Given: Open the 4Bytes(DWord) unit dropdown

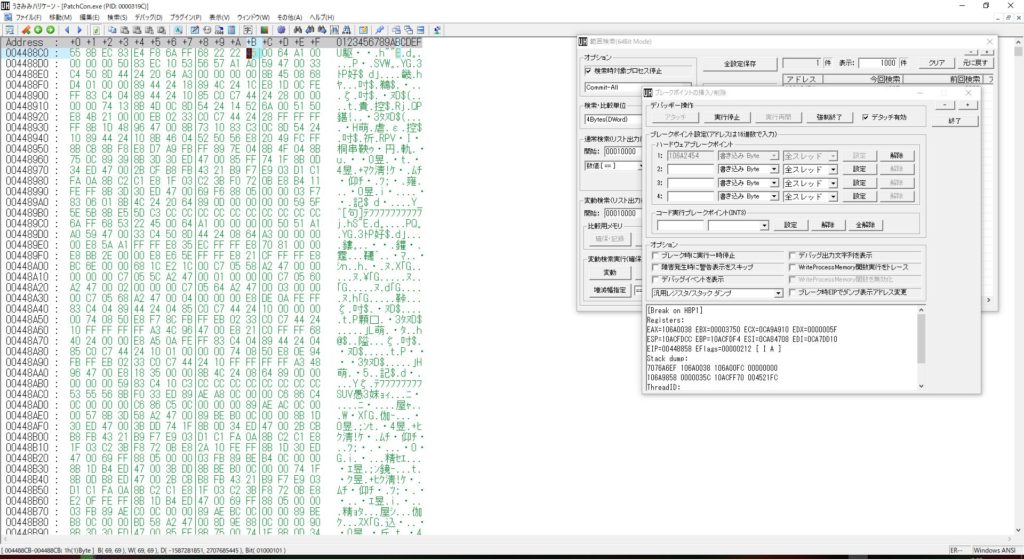Looking at the screenshot, I should tap(613, 120).
